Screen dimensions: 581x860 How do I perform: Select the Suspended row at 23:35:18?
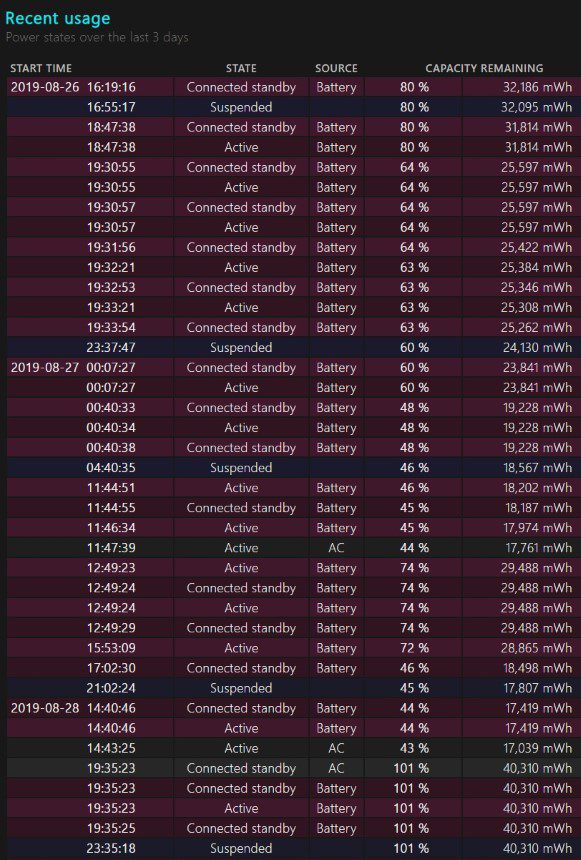tap(294, 848)
